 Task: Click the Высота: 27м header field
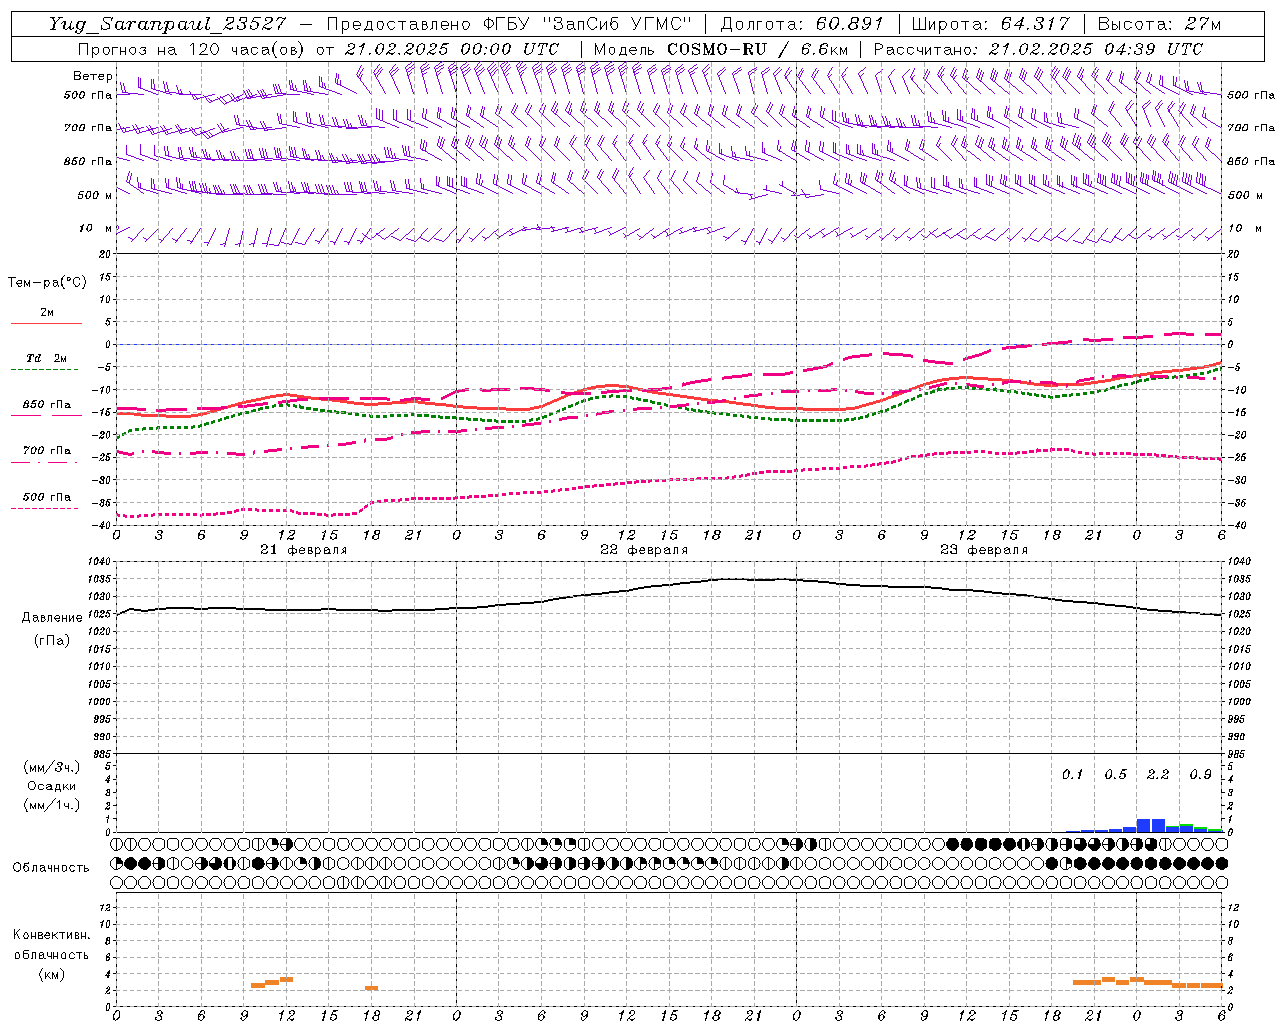(x=1159, y=23)
